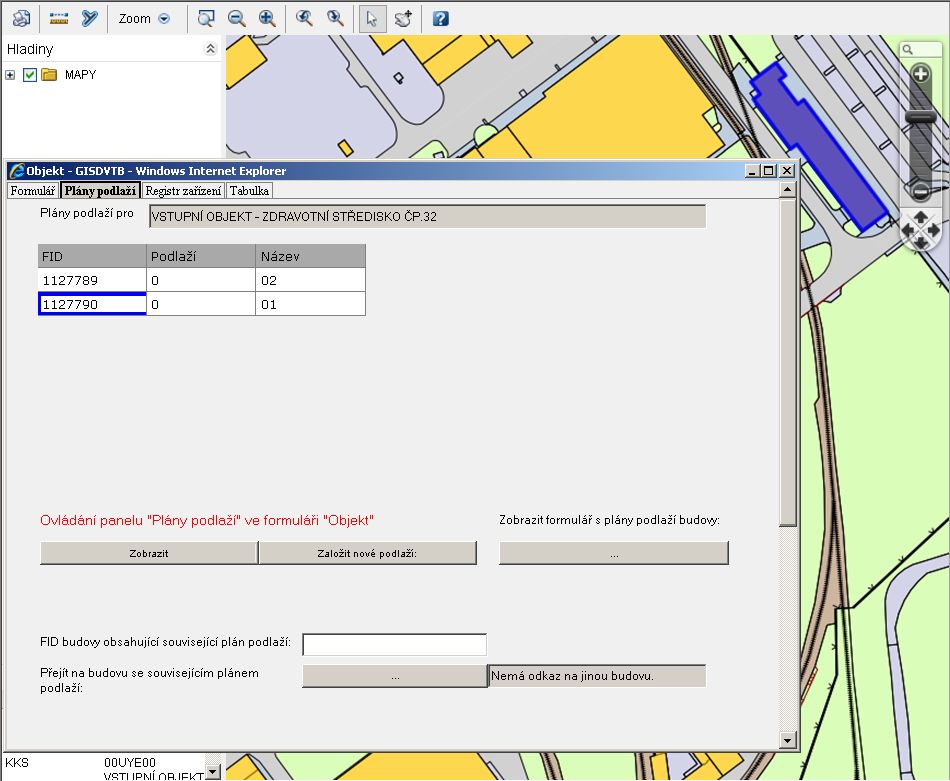Switch to the Plány podlaží tab
Screen dimensions: 950x781
click(x=101, y=191)
